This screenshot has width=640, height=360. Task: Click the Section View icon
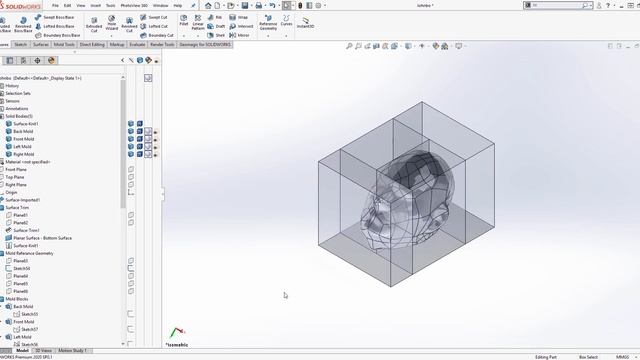click(376, 46)
